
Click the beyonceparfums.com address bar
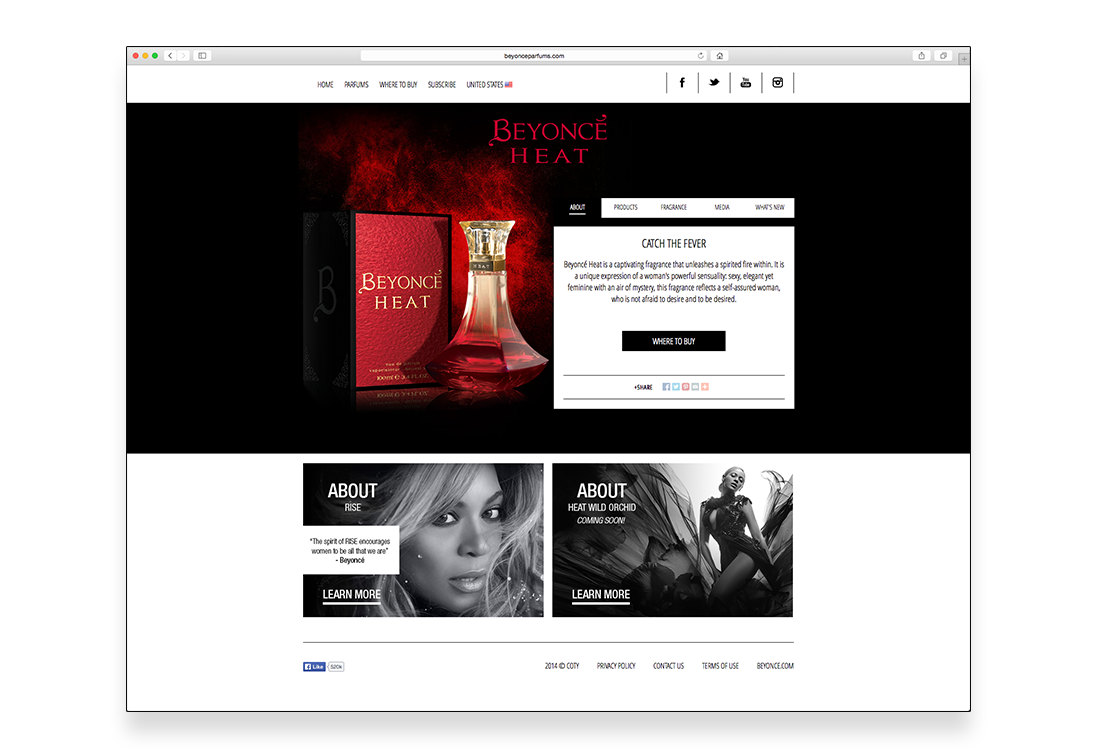point(533,55)
